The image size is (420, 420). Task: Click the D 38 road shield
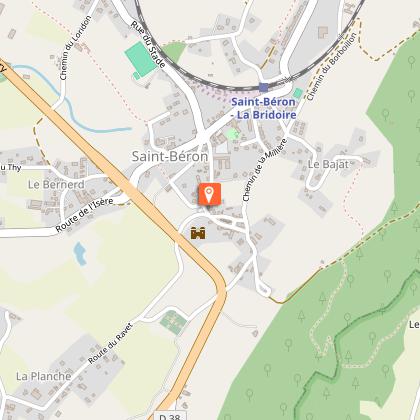pos(170,416)
